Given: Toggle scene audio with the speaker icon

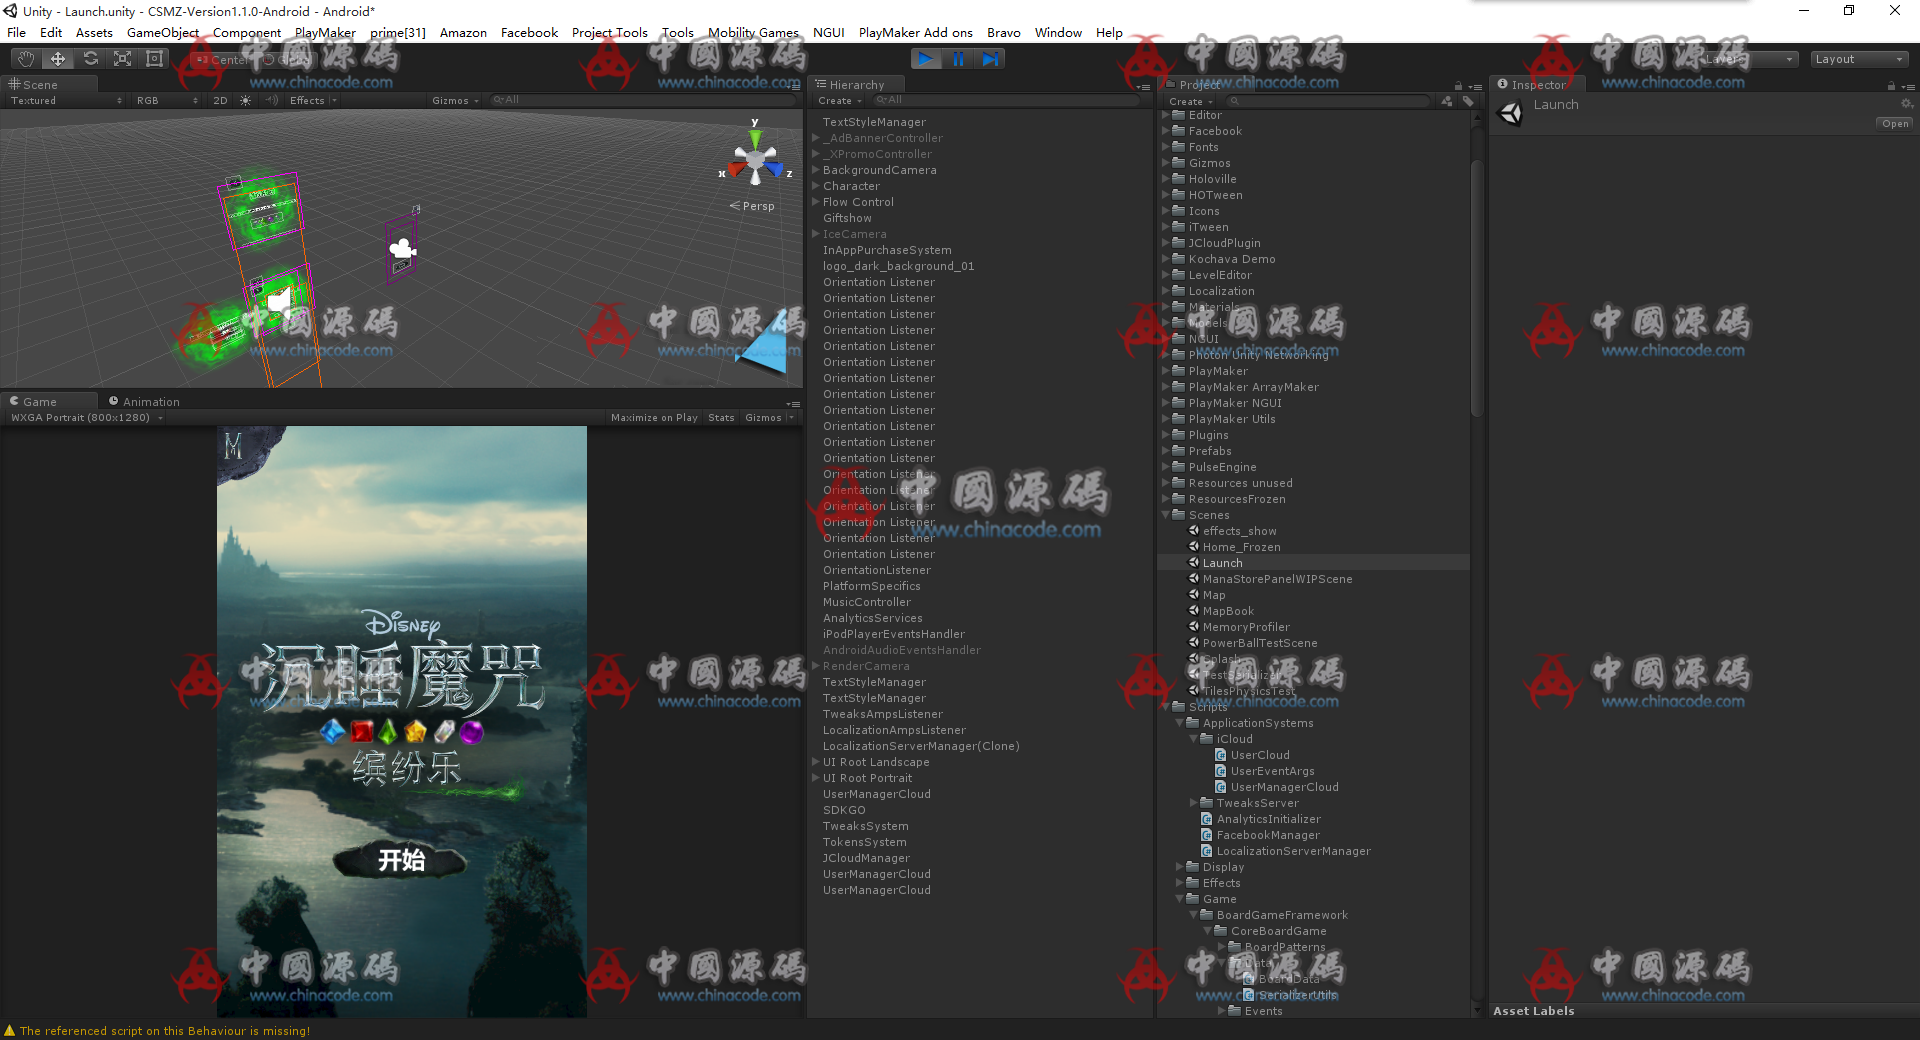Looking at the screenshot, I should point(272,100).
